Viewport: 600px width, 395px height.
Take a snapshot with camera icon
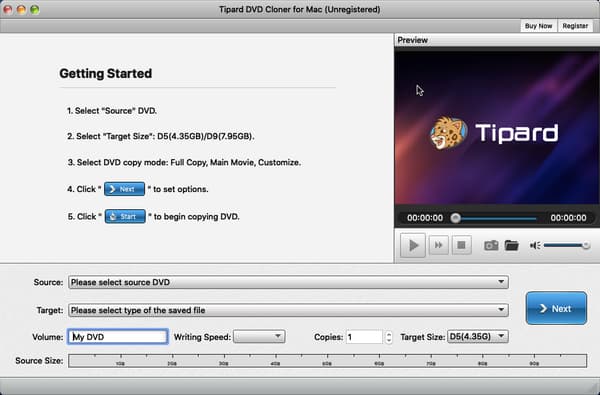coord(491,245)
